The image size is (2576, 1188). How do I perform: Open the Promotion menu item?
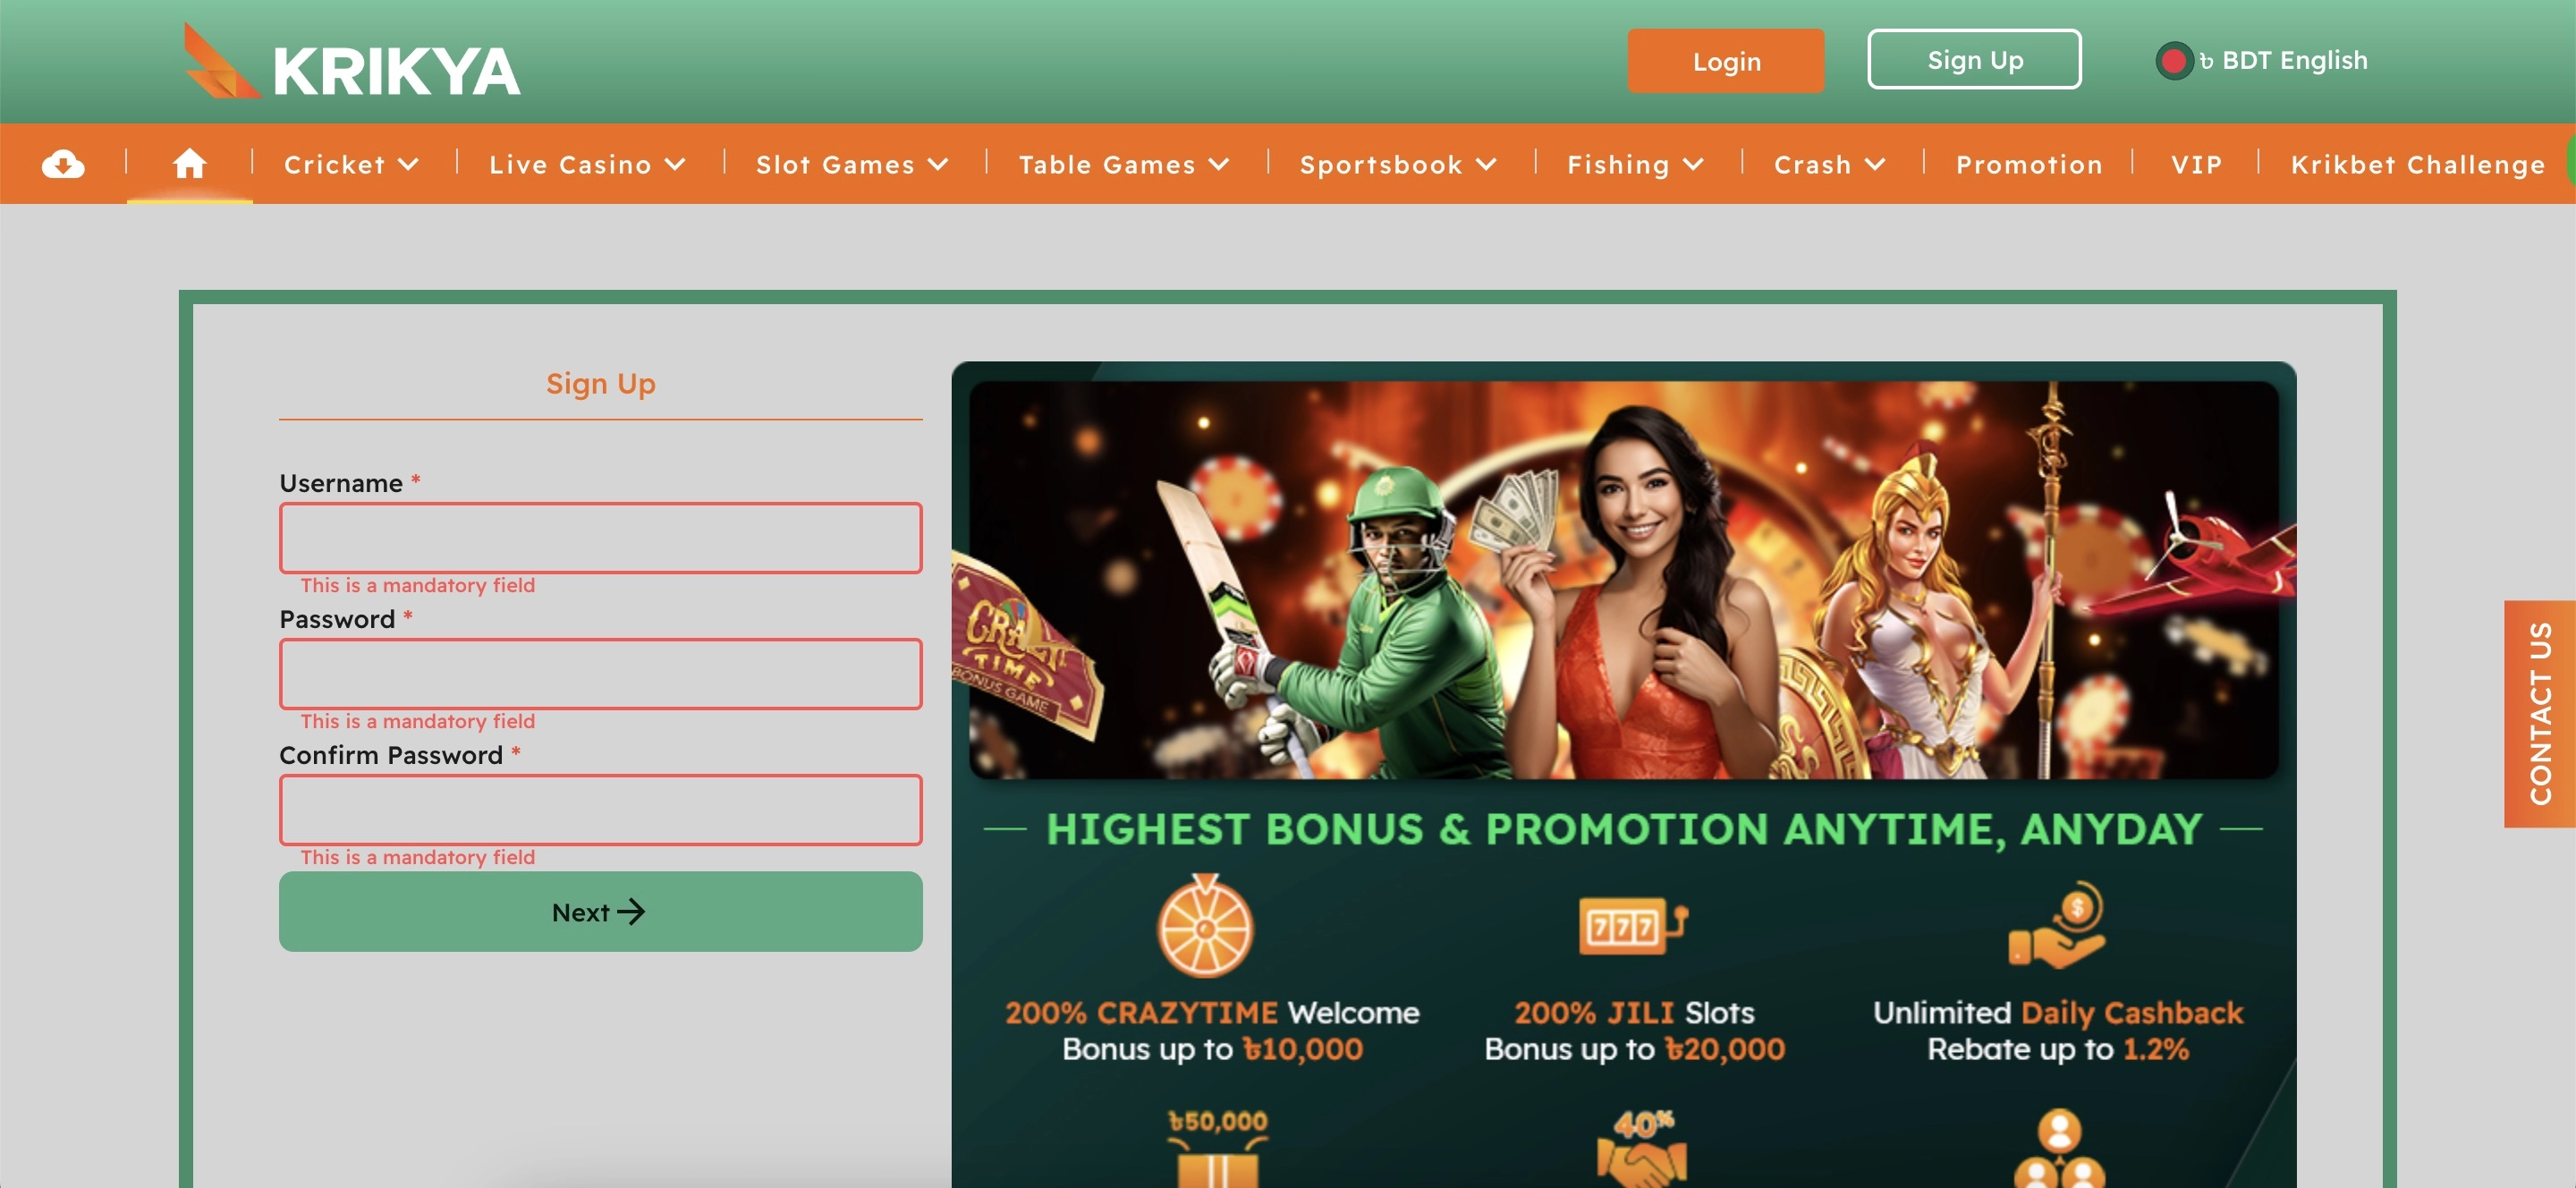(2029, 165)
